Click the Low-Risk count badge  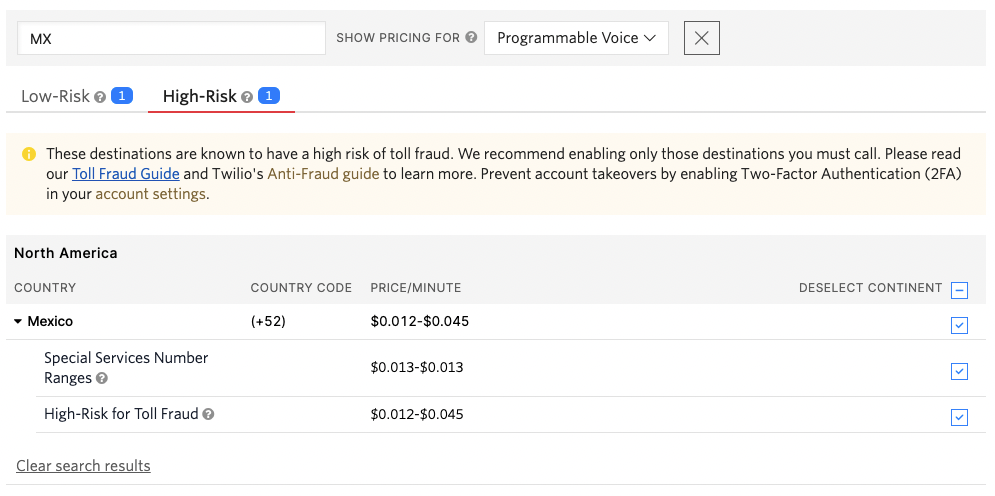[x=122, y=96]
